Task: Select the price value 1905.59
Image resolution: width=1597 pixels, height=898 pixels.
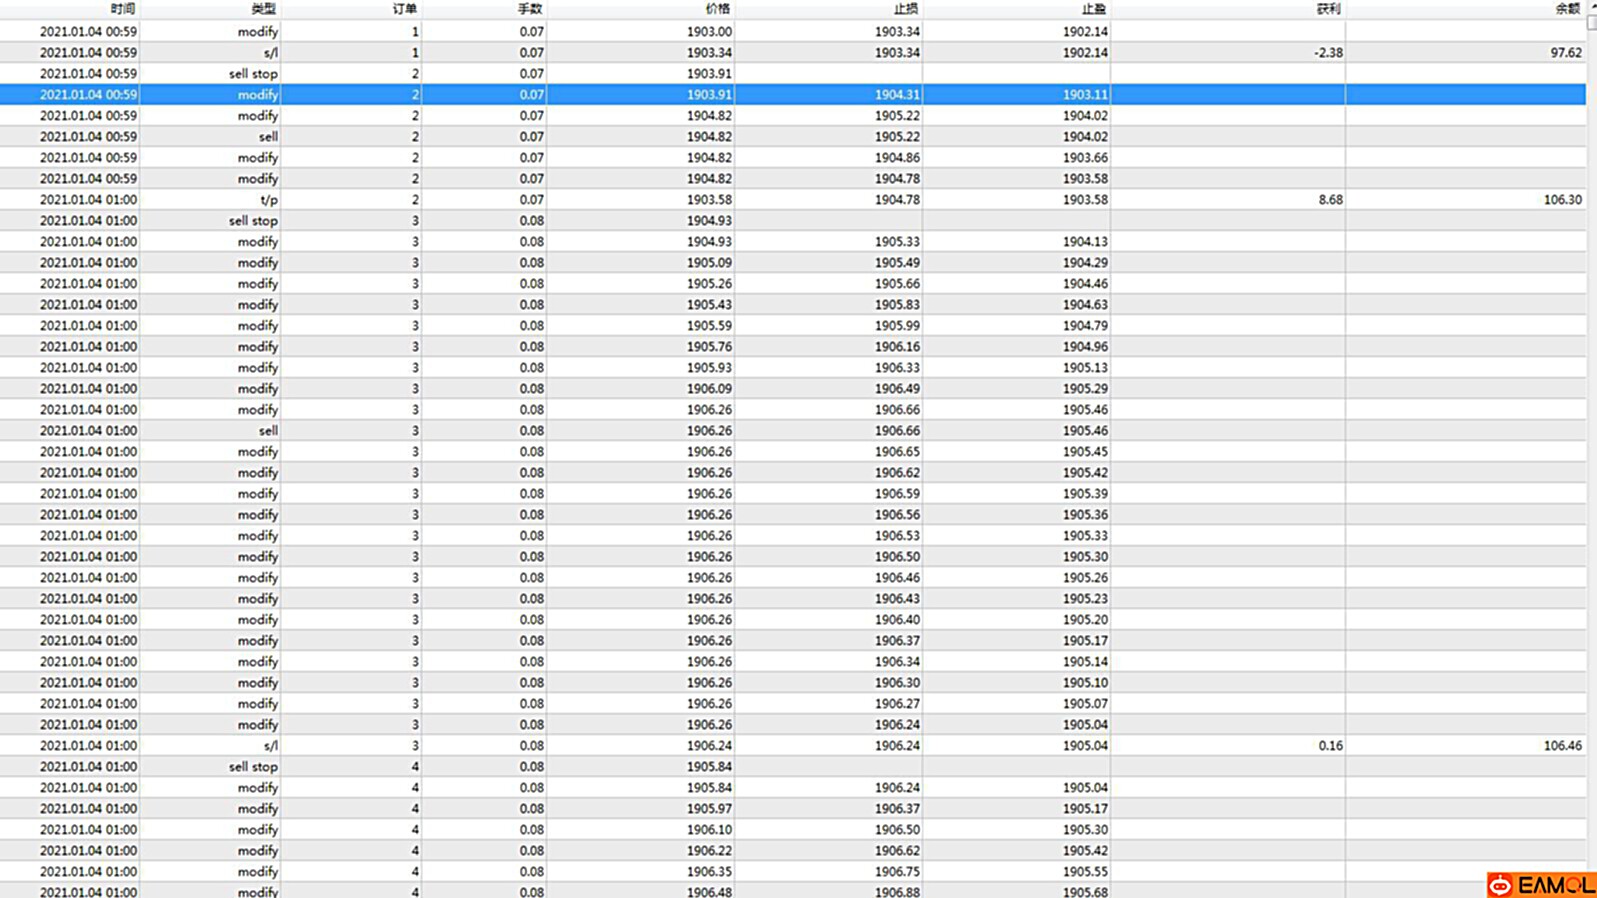Action: click(x=709, y=326)
